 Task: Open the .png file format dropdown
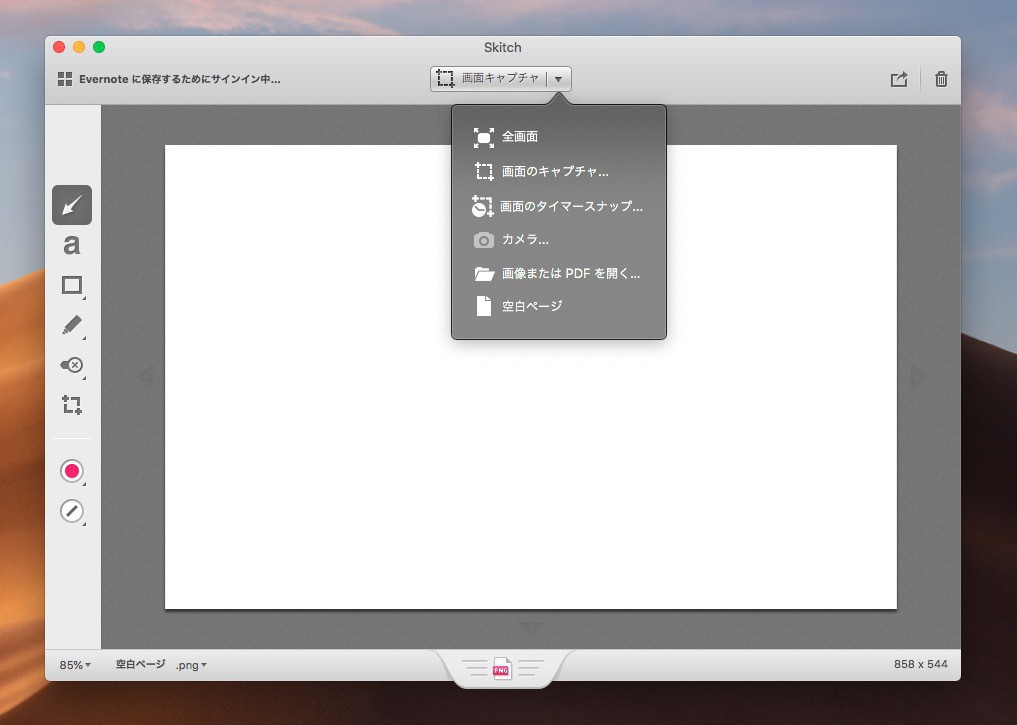click(x=191, y=665)
